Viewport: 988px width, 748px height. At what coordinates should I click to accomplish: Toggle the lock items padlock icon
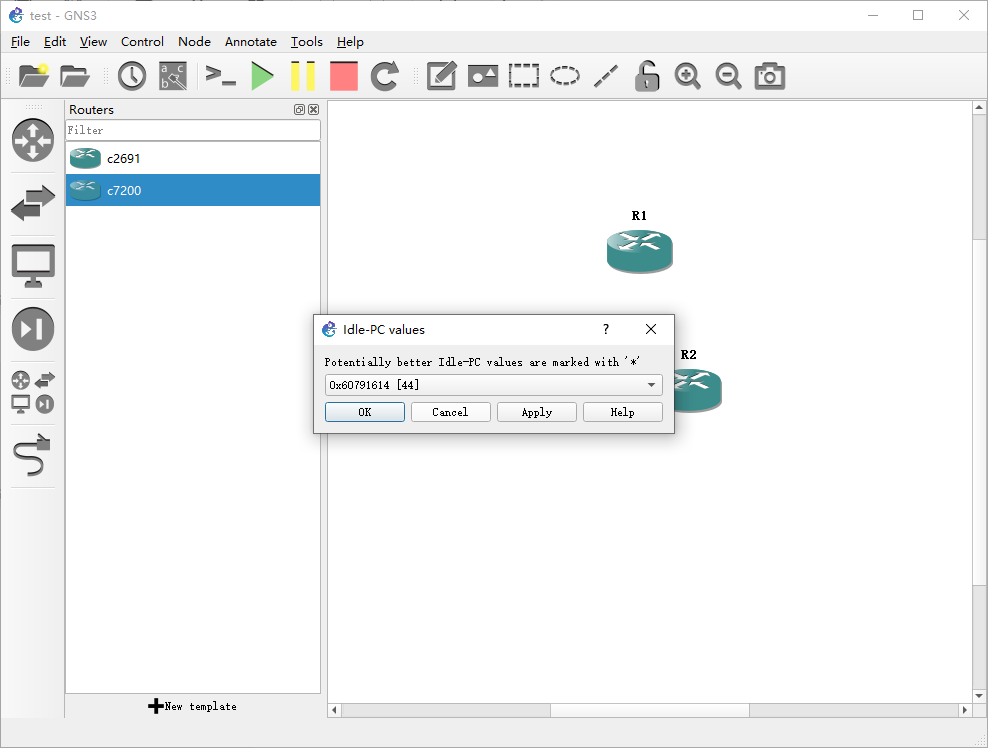click(x=646, y=76)
